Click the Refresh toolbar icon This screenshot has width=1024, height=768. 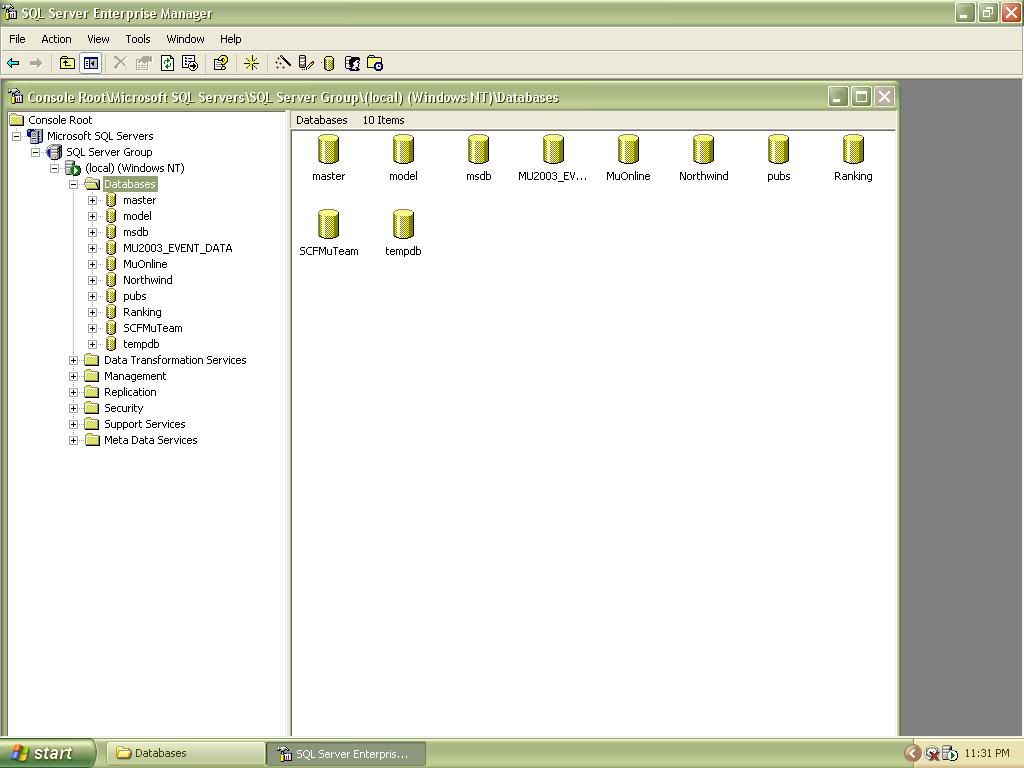(167, 63)
